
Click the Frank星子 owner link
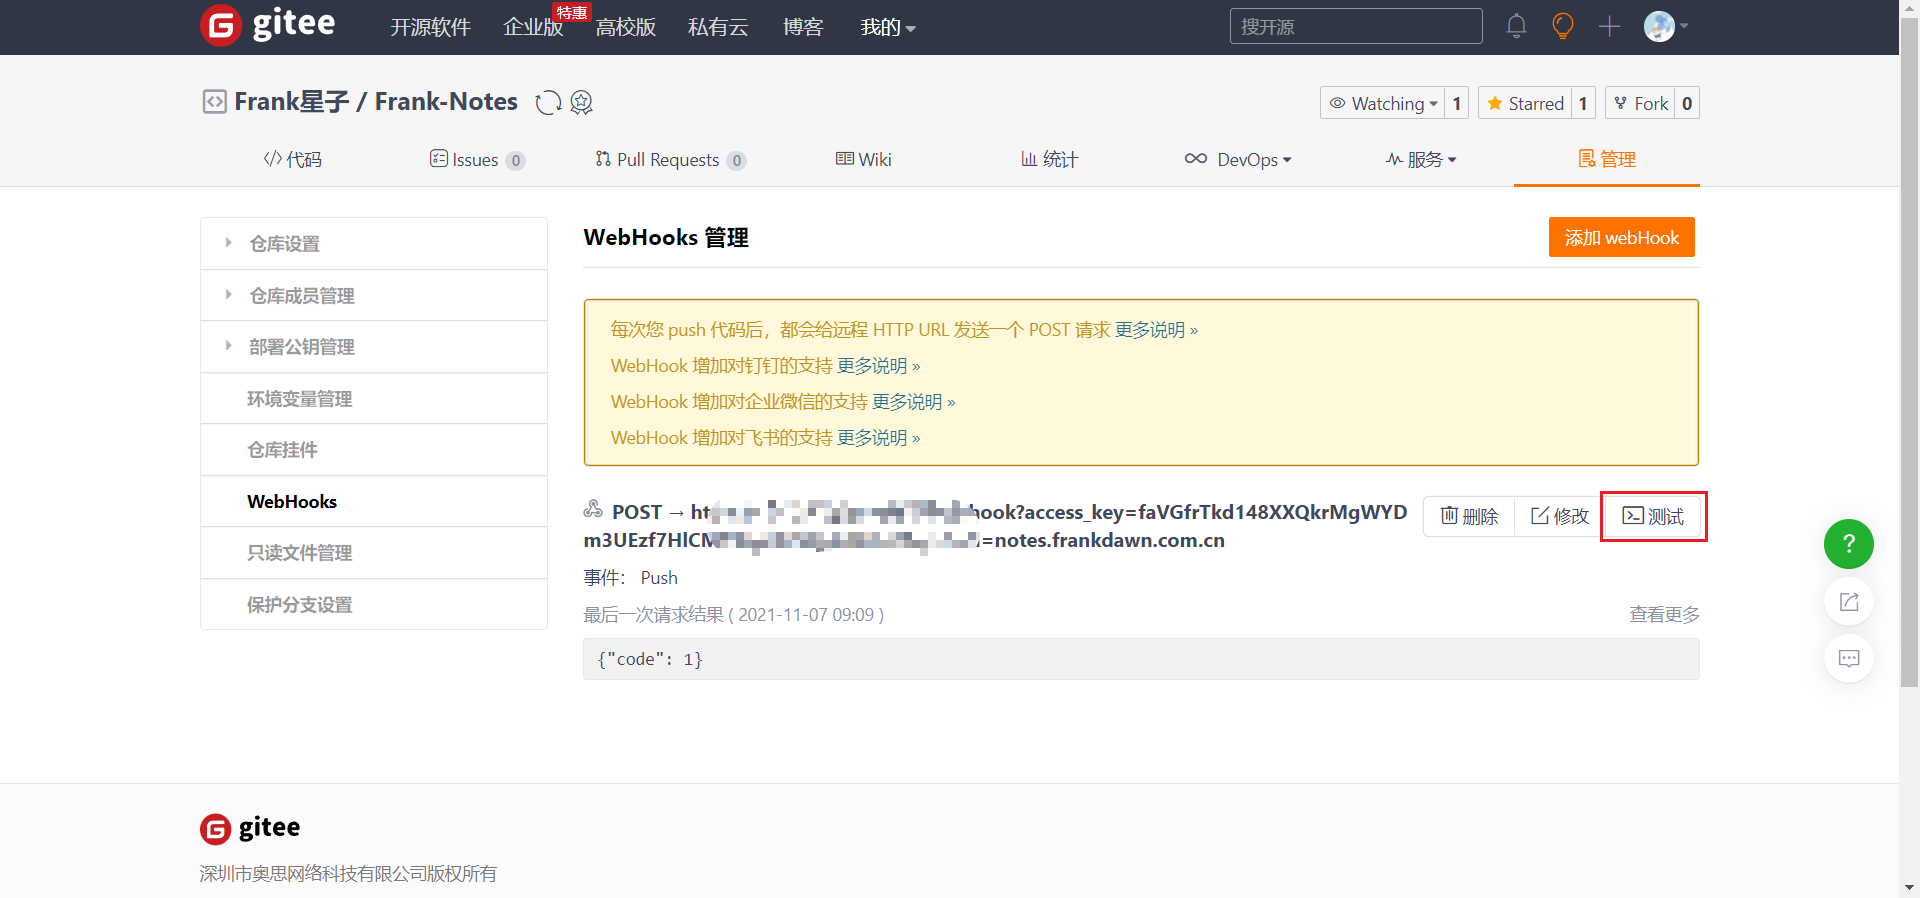point(291,101)
